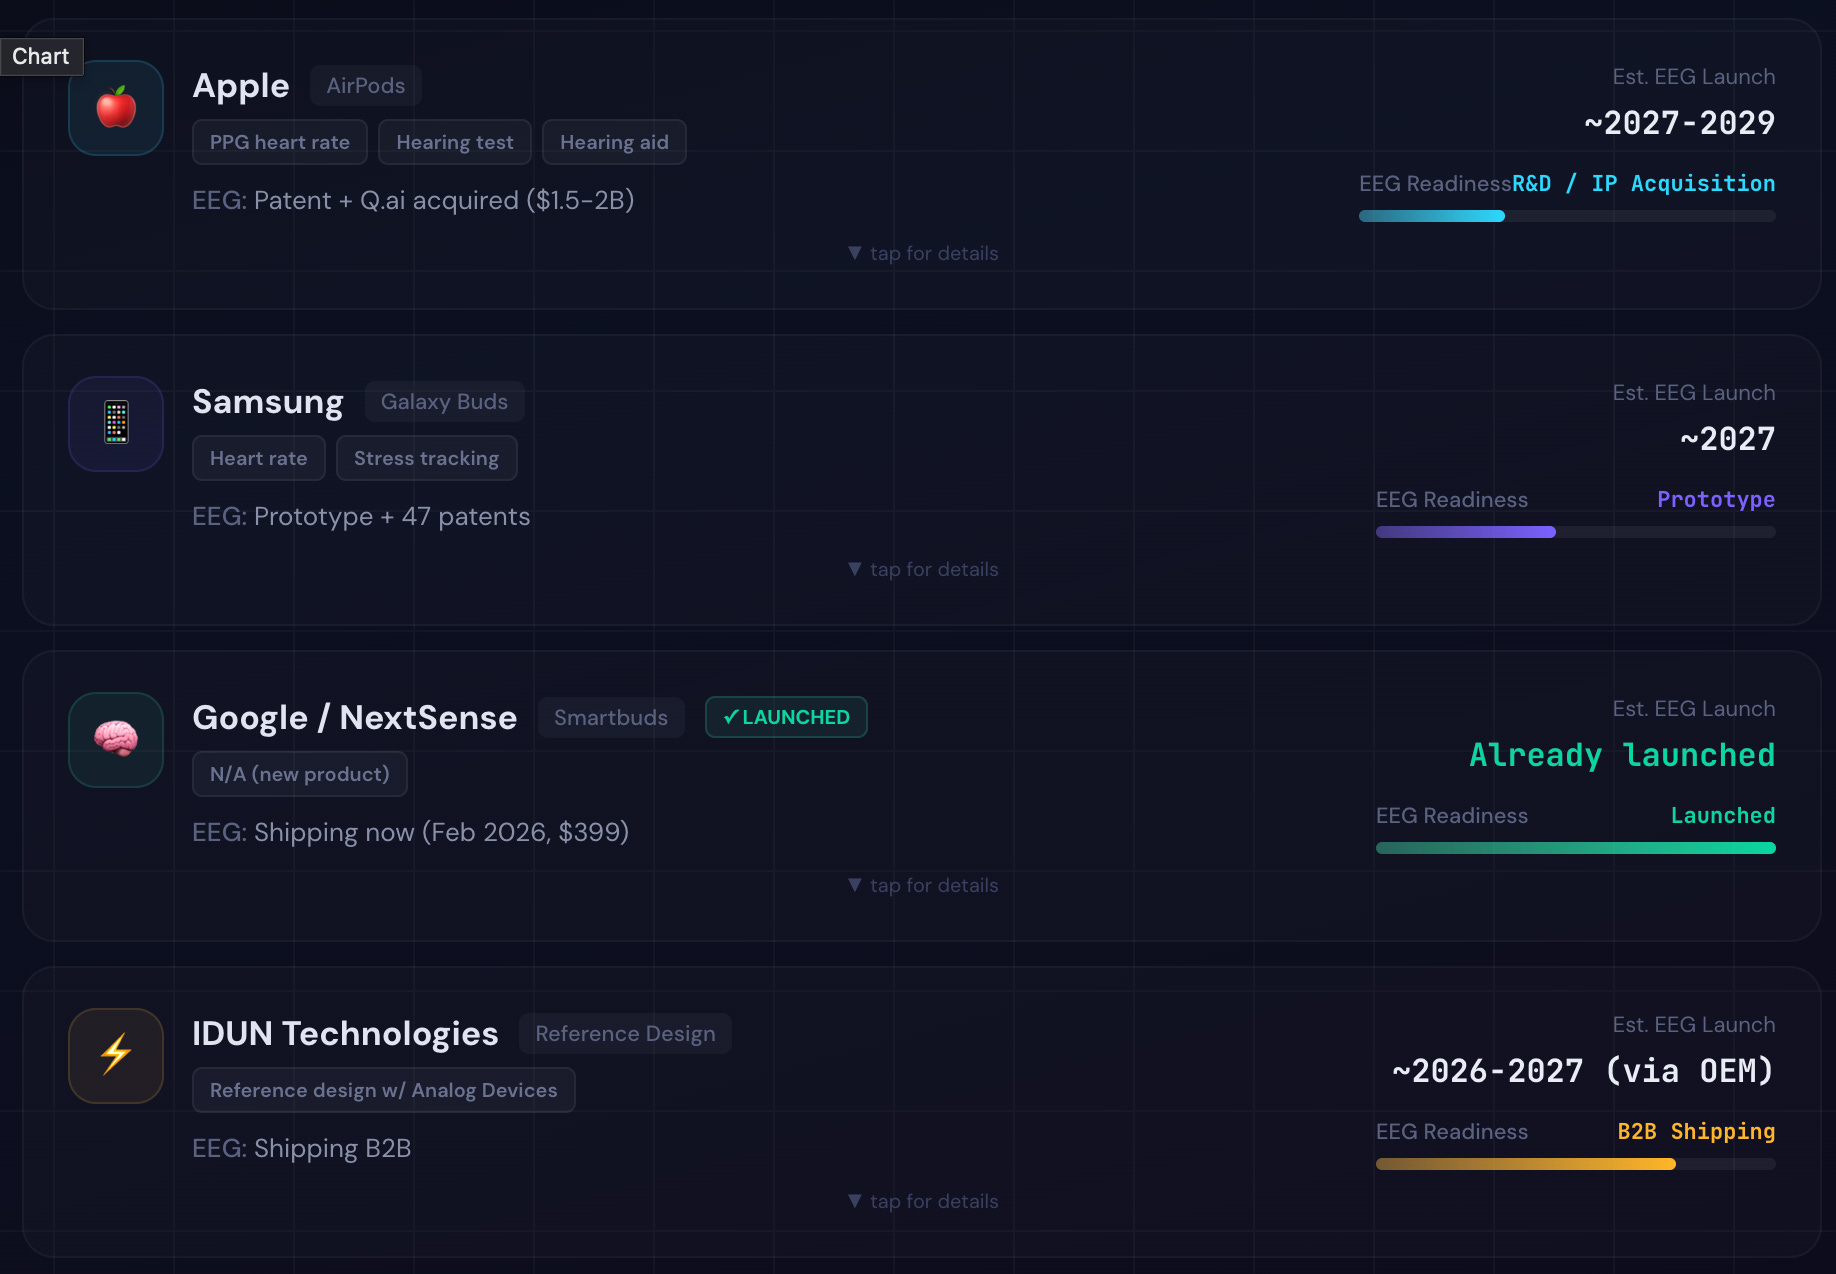Click the Reference Design tag
Viewport: 1836px width, 1274px height.
[x=625, y=1034]
